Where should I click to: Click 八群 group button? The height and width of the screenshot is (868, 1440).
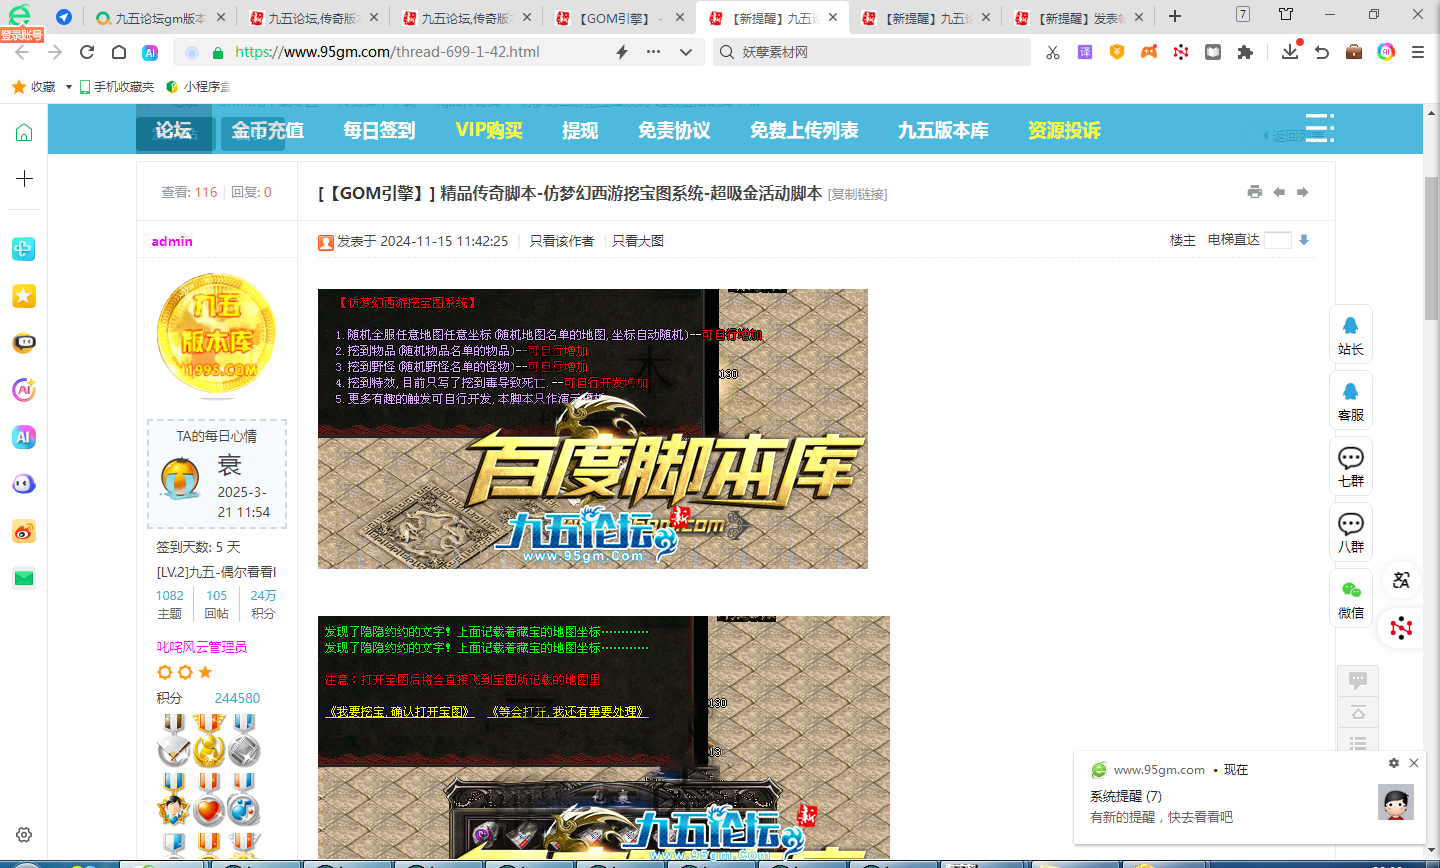[x=1351, y=533]
